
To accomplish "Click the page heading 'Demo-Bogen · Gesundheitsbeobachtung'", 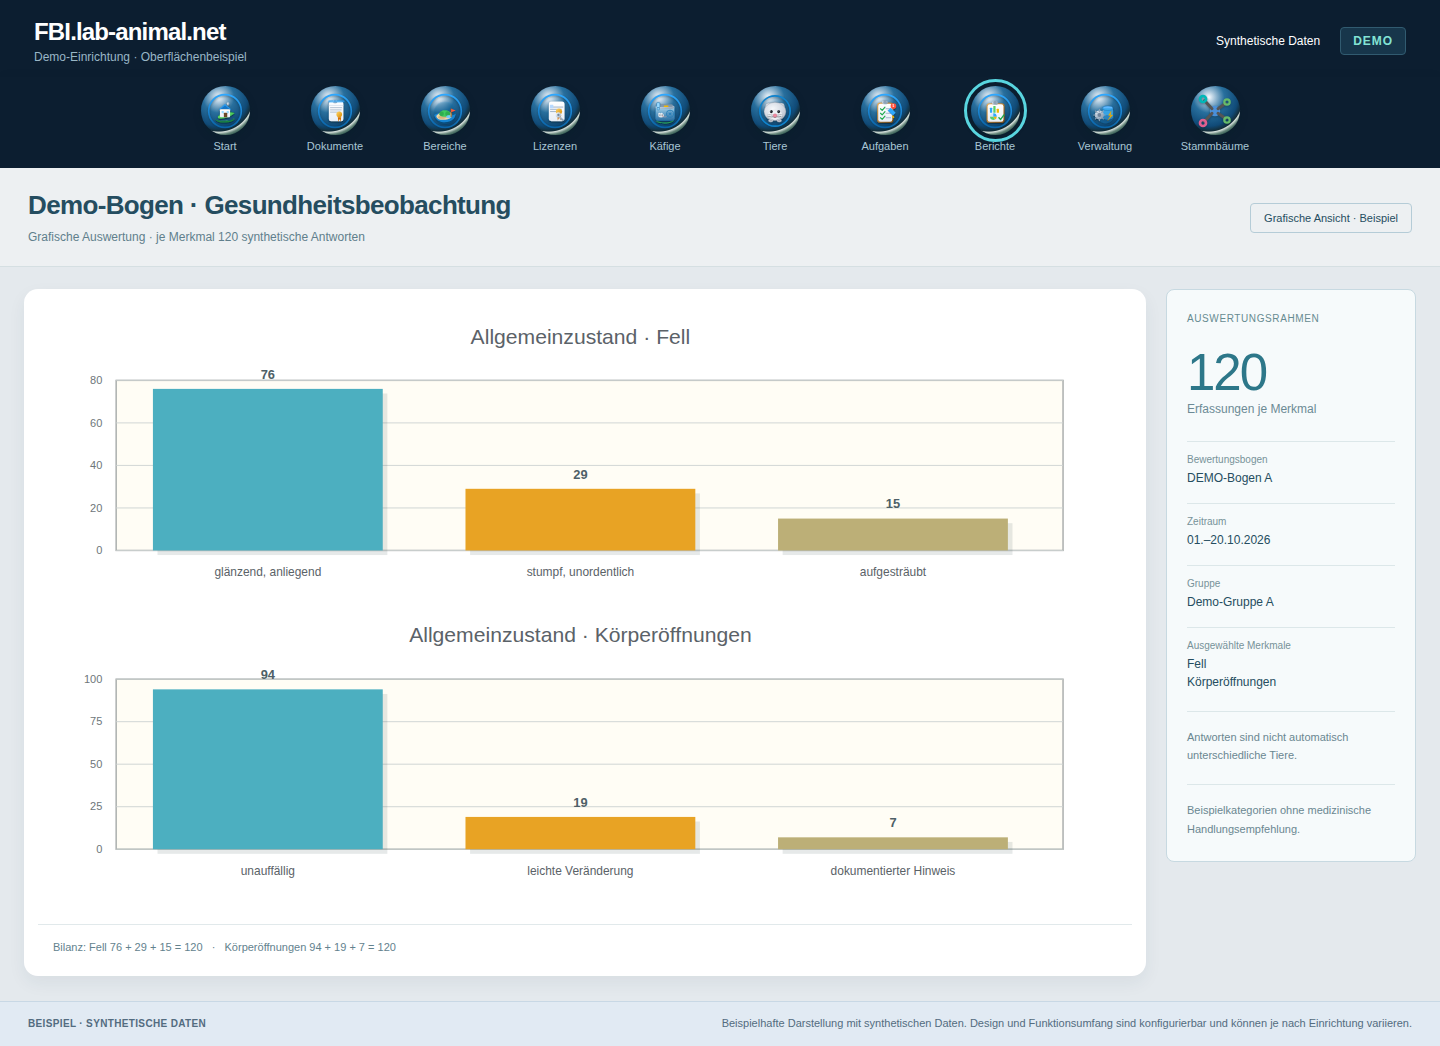I will 269,205.
